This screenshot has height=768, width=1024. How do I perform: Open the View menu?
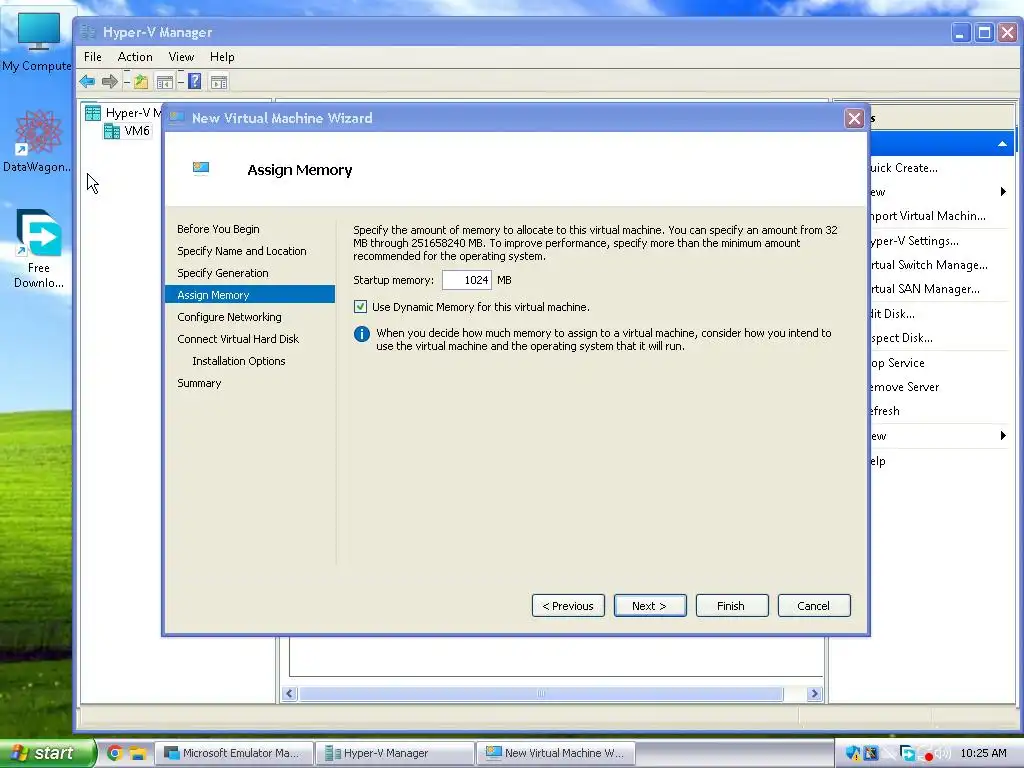pos(181,57)
